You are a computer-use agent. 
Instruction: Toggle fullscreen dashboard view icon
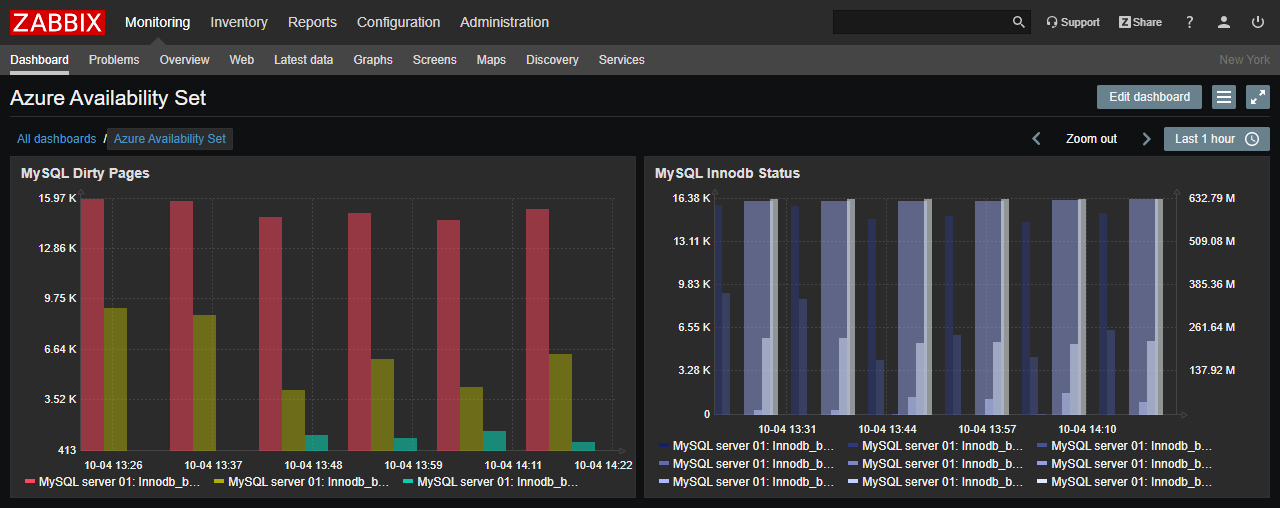(1258, 97)
